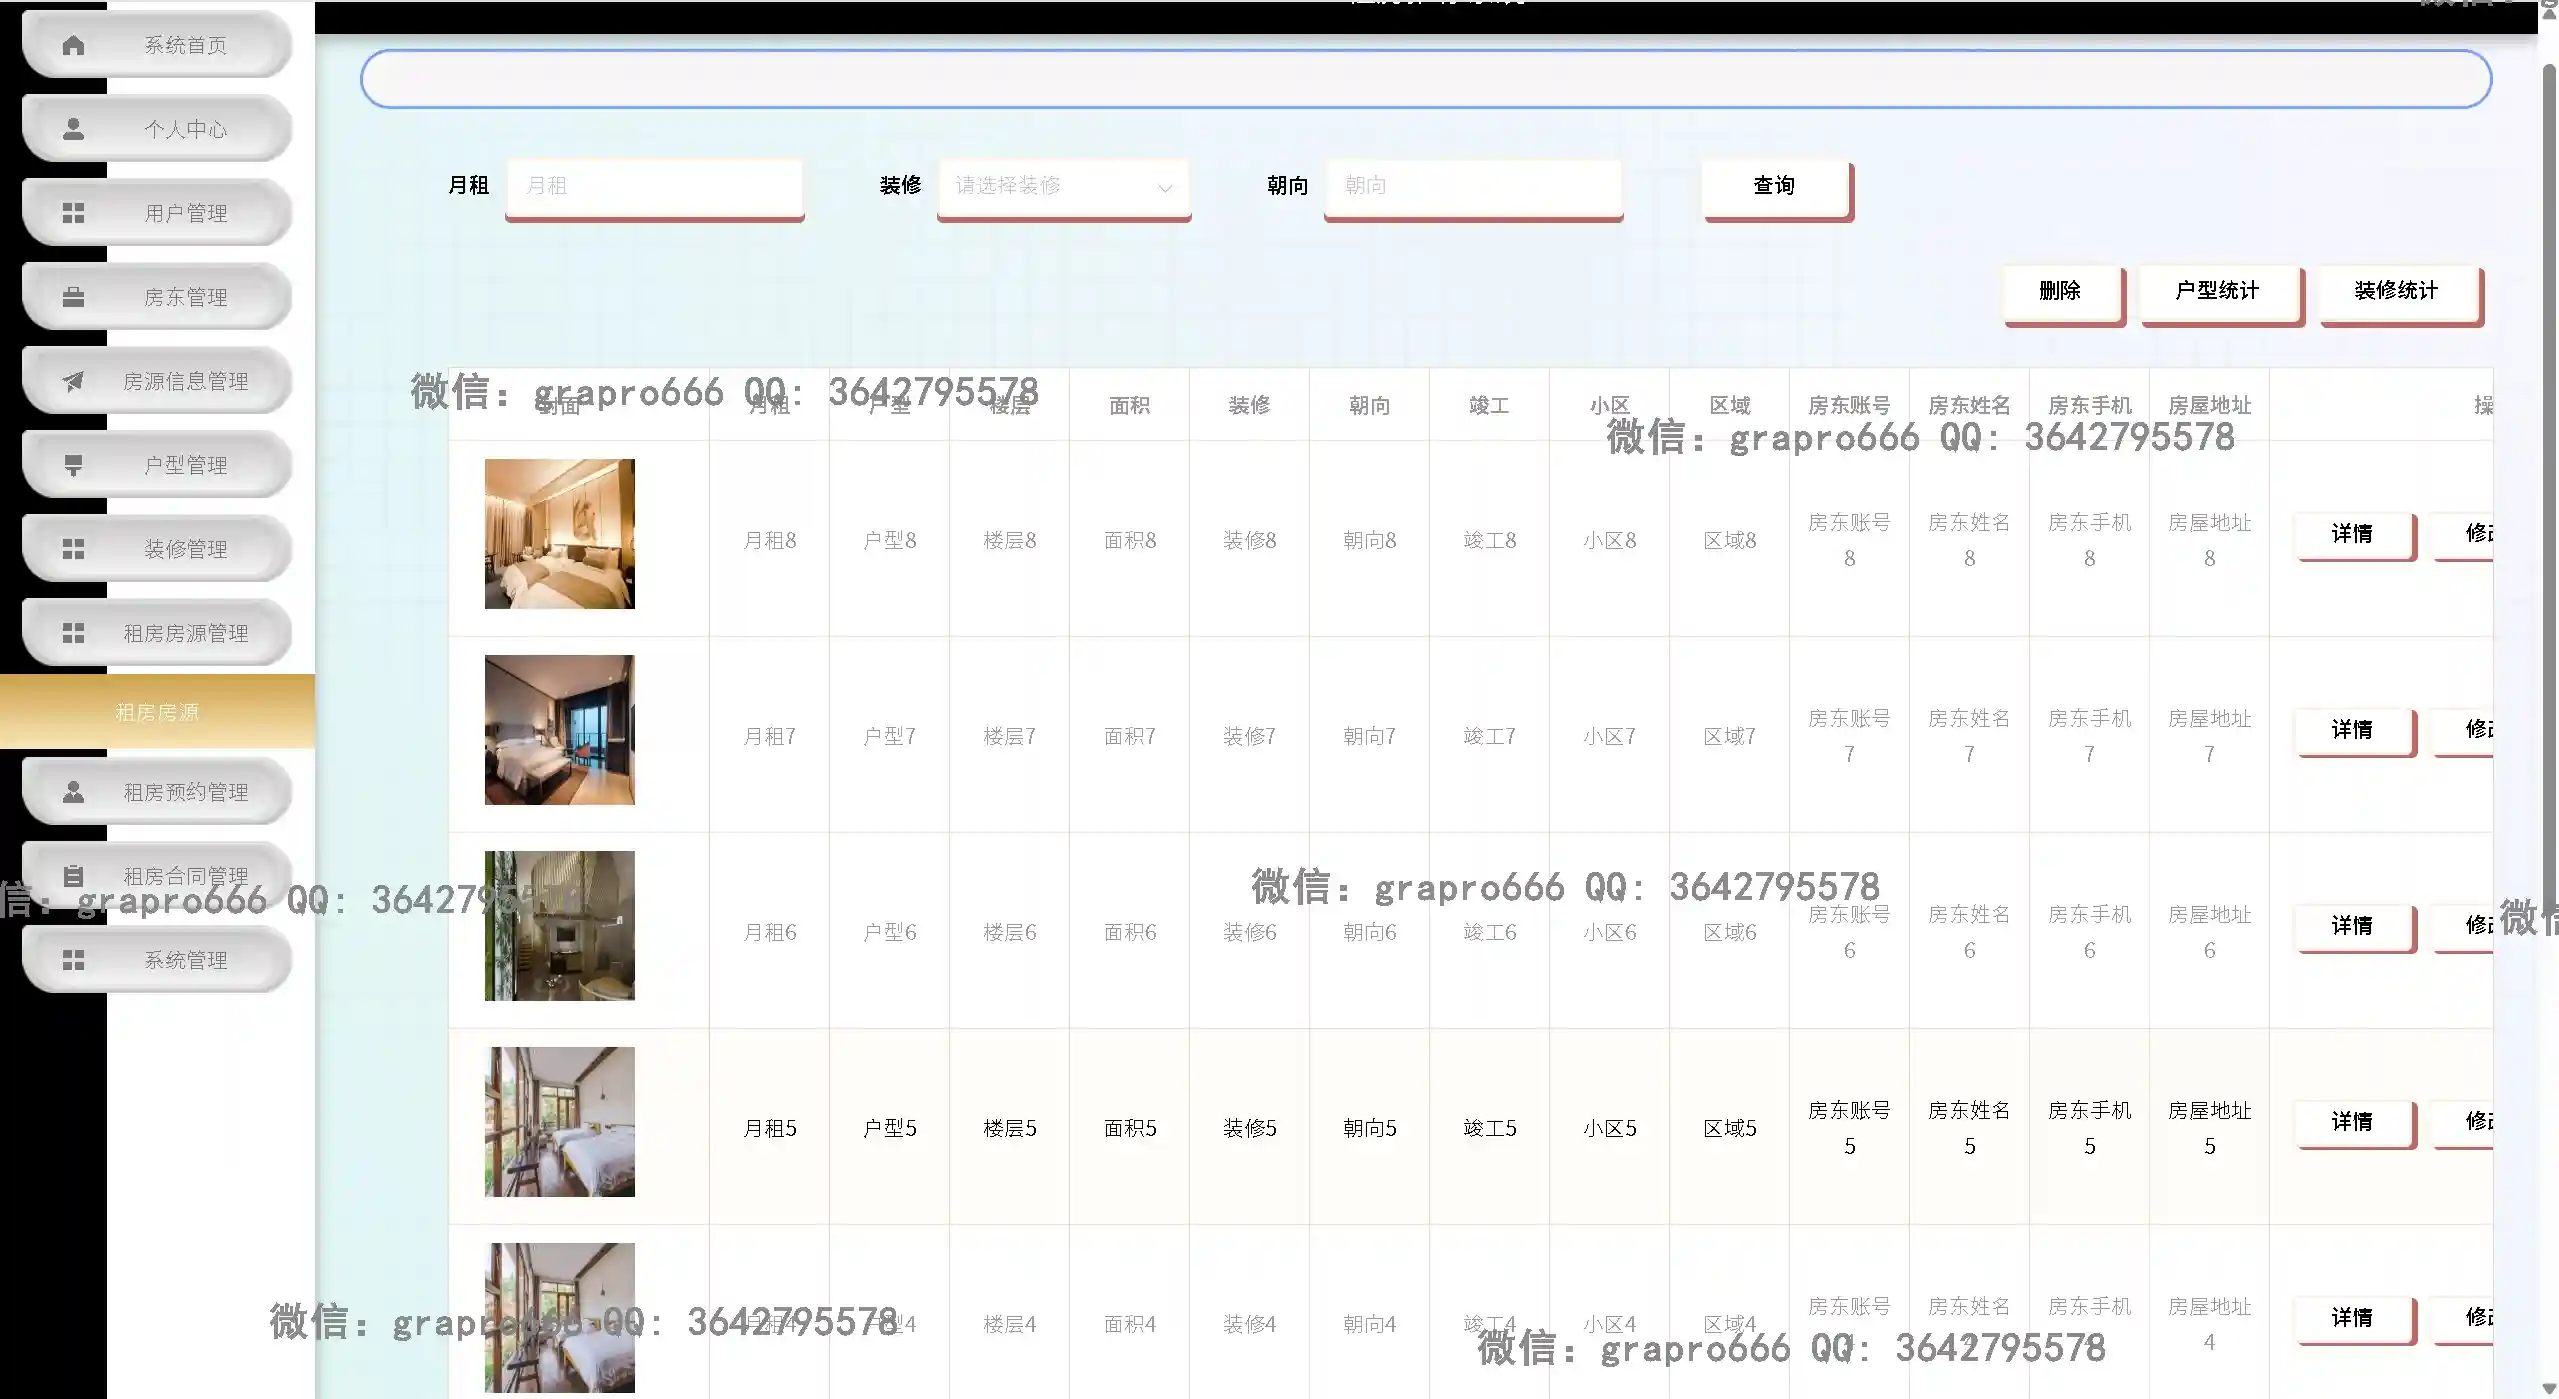The width and height of the screenshot is (2559, 1399).
Task: Click the home icon beside 系统首页
Action: [75, 44]
